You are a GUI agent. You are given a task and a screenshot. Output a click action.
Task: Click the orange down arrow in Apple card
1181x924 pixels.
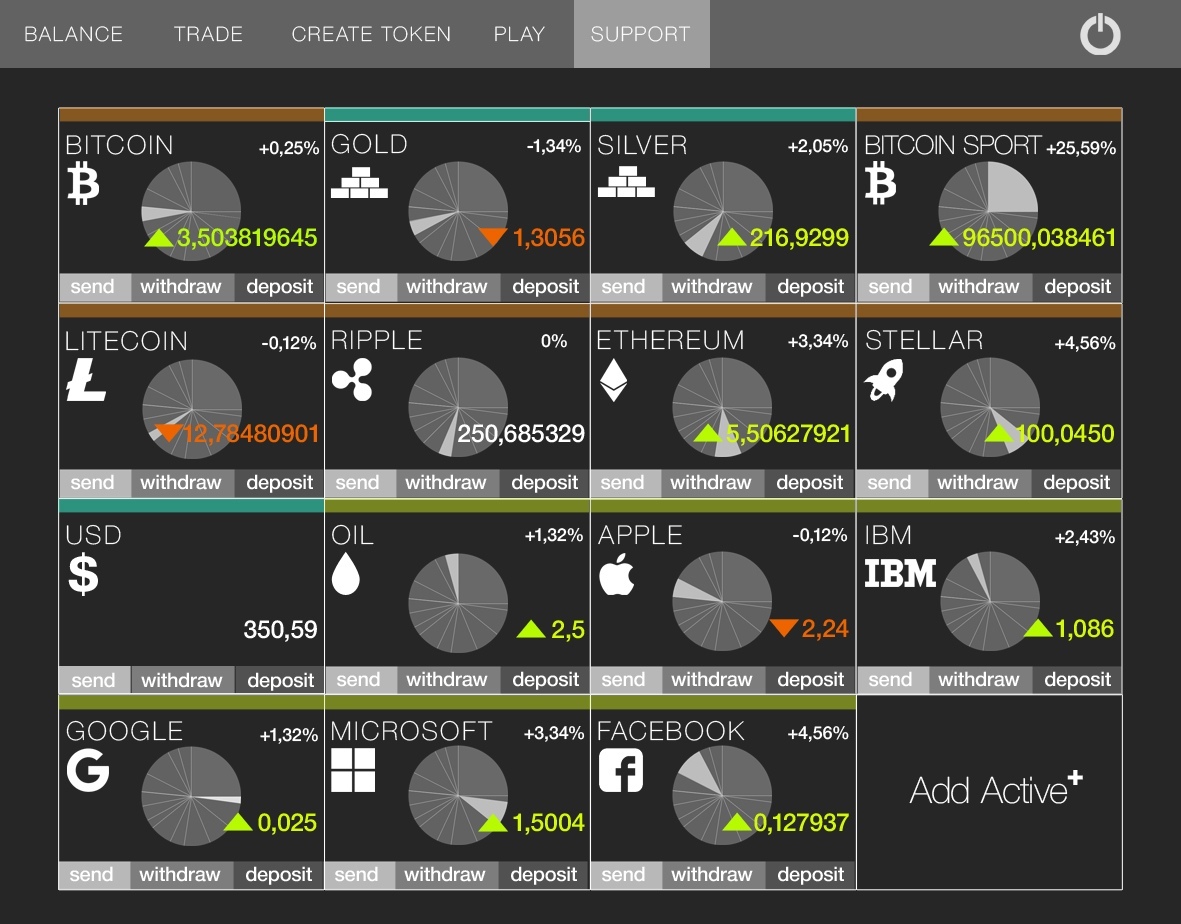click(x=783, y=628)
